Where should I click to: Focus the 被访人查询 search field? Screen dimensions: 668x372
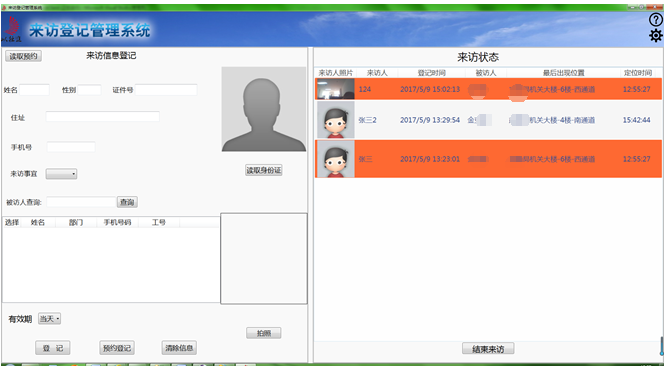click(81, 202)
